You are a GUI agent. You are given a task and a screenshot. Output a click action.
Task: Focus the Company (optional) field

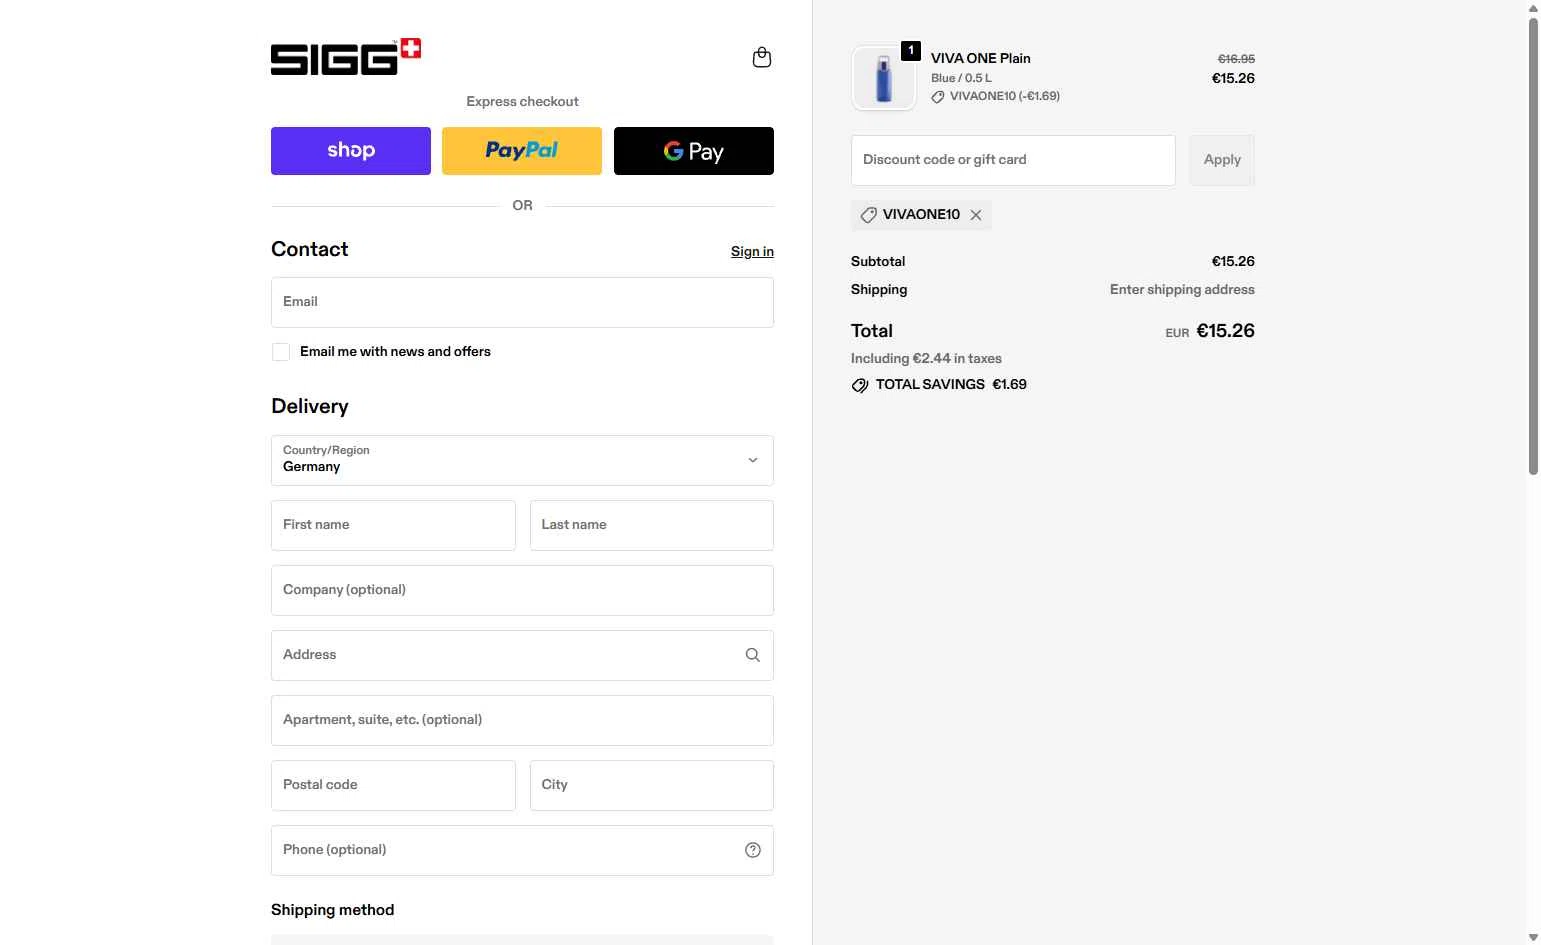click(522, 590)
